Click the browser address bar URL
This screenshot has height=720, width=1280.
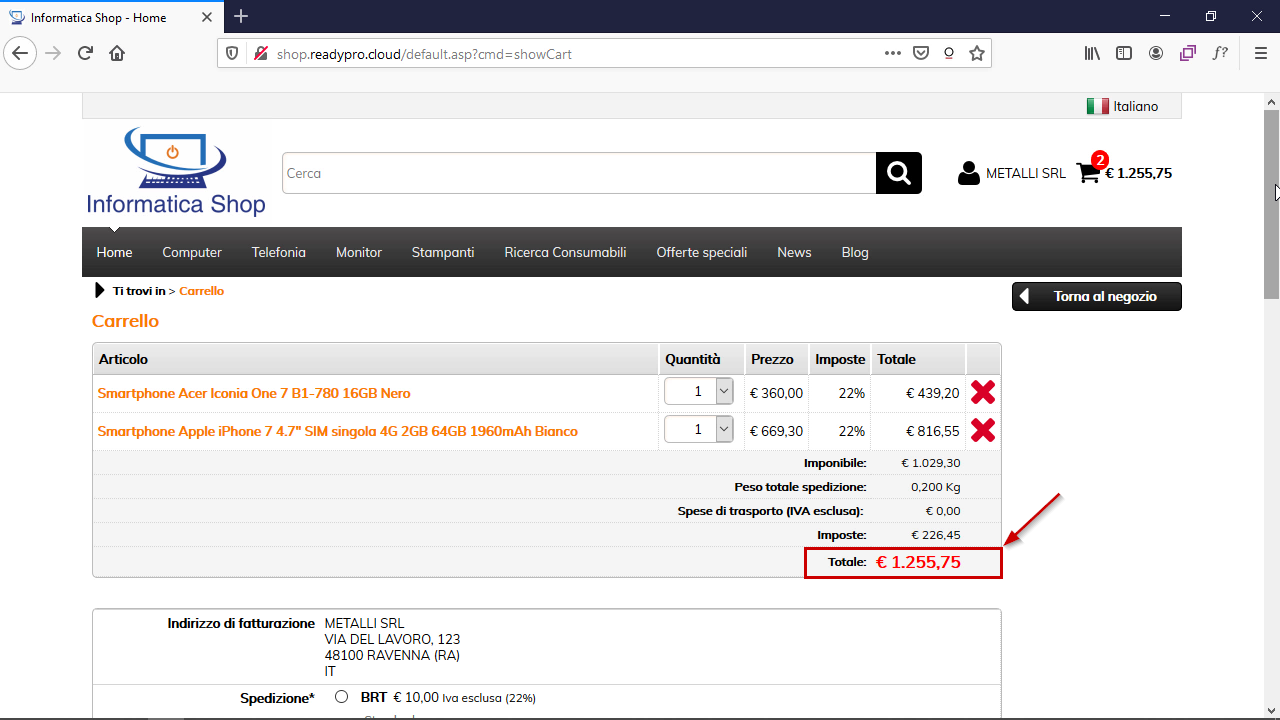point(424,53)
